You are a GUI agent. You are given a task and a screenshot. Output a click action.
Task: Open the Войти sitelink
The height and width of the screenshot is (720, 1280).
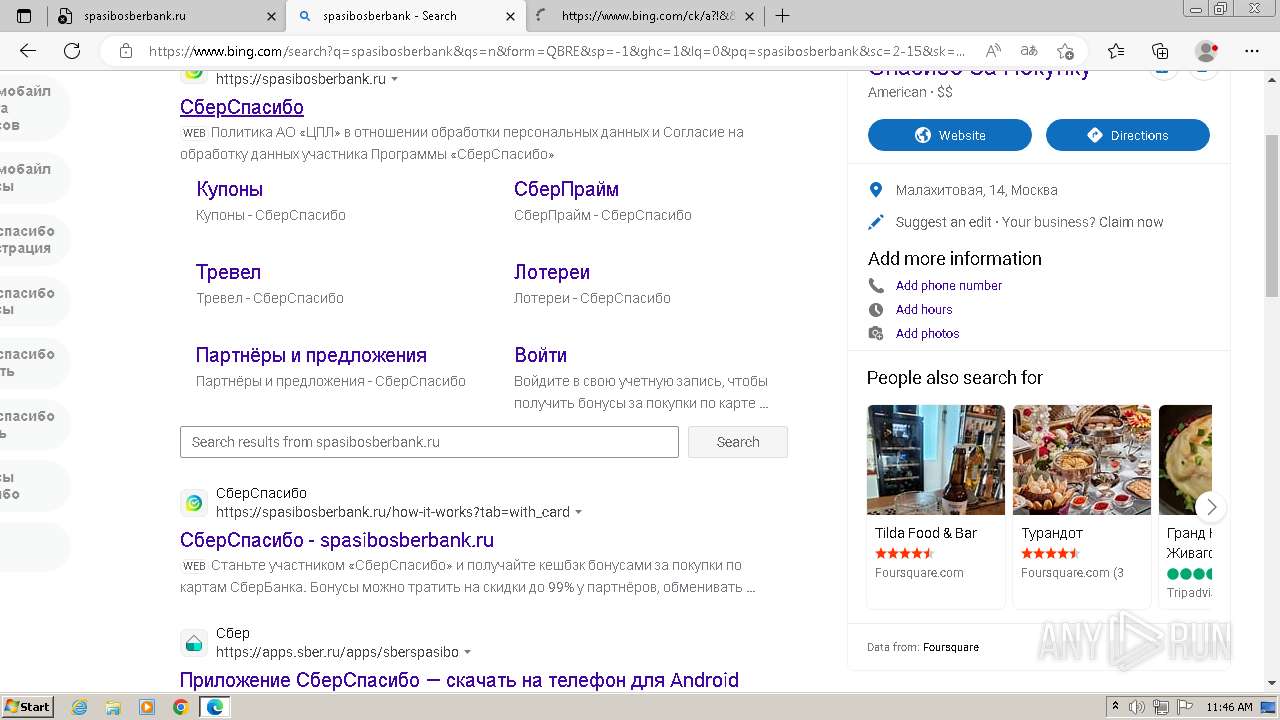tap(540, 355)
